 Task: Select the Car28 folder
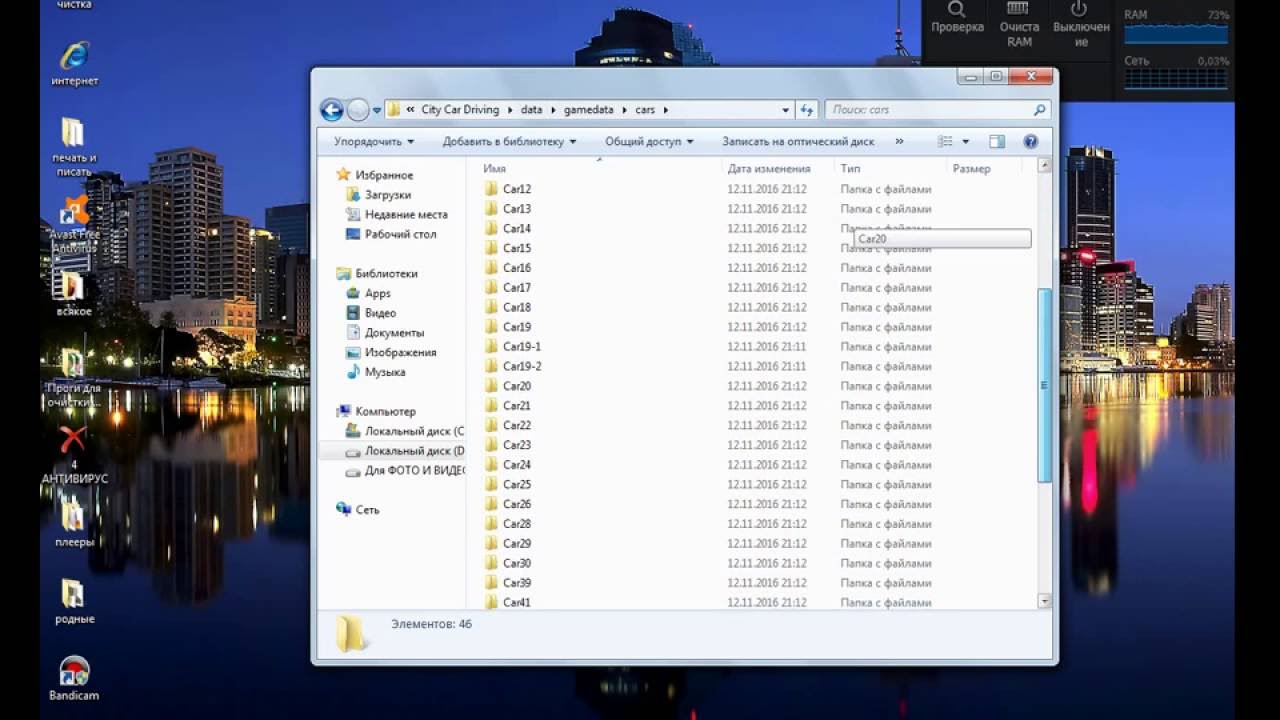click(517, 524)
